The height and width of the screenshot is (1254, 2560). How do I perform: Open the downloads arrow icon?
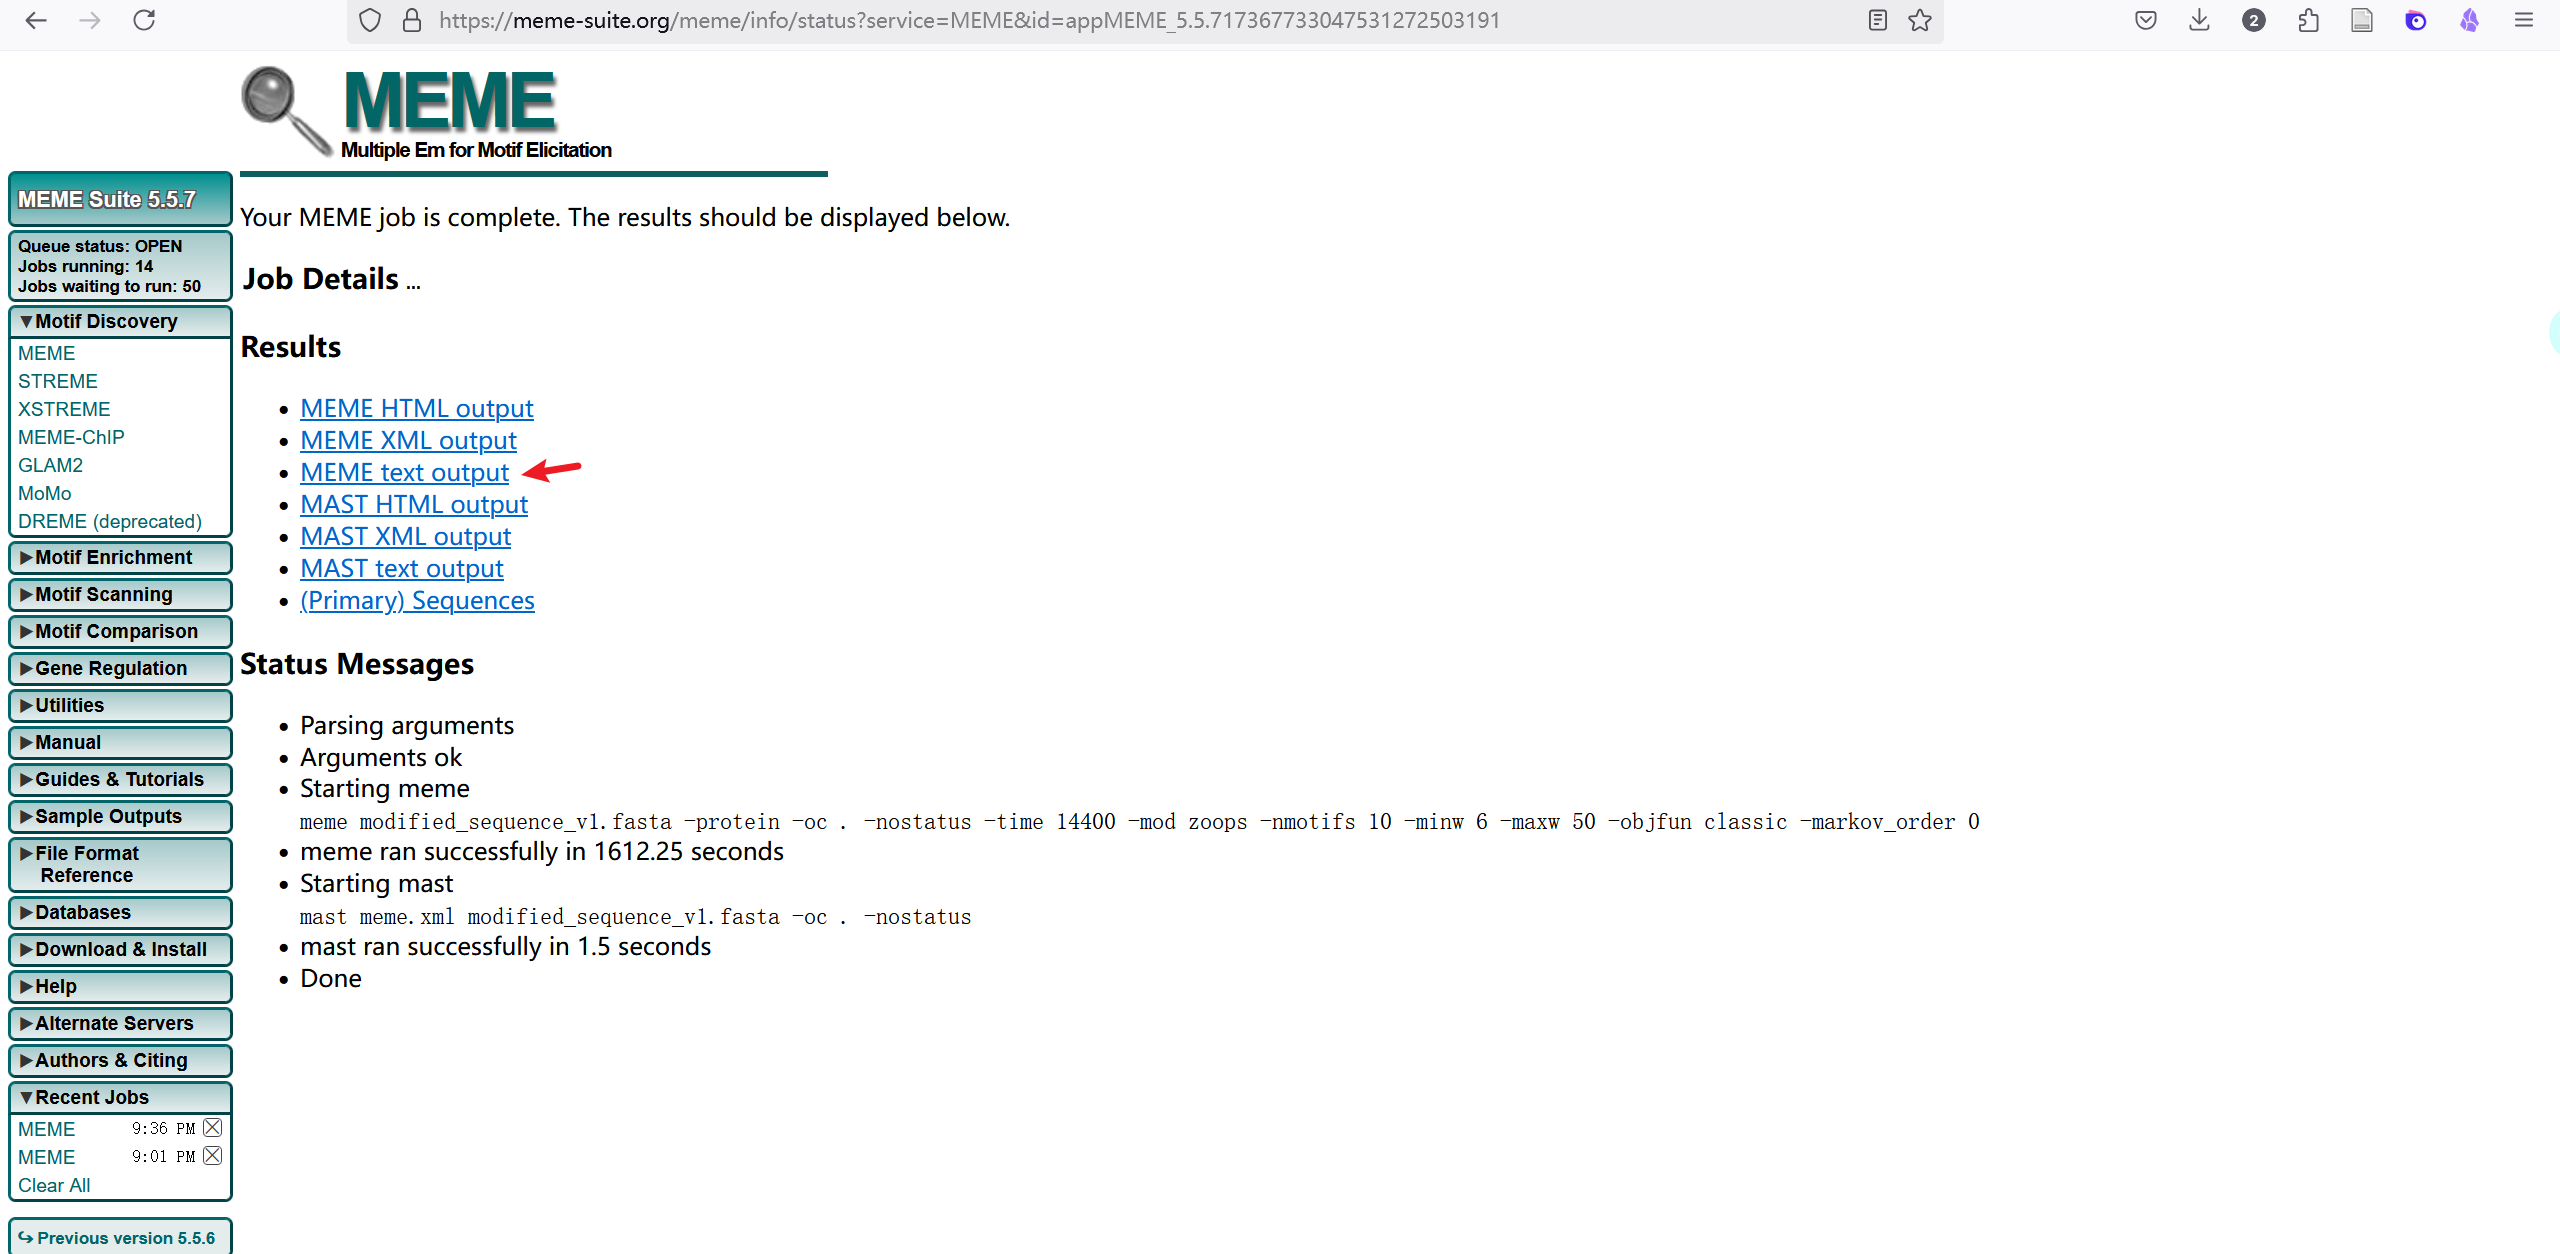point(2199,20)
